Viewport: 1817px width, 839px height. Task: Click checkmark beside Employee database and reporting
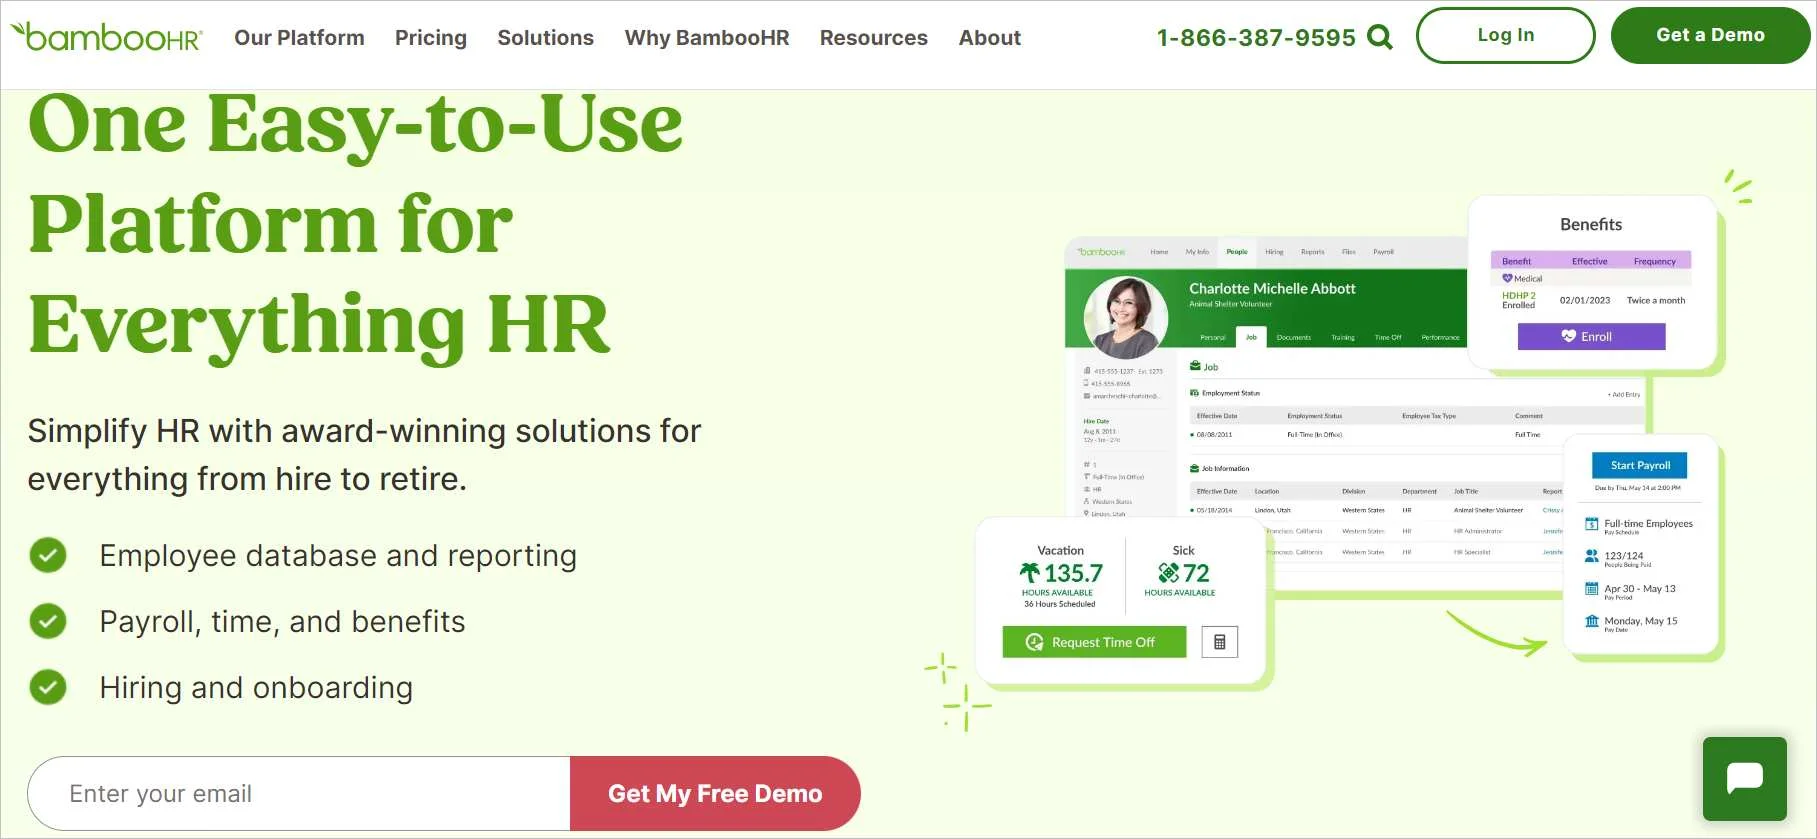point(48,555)
